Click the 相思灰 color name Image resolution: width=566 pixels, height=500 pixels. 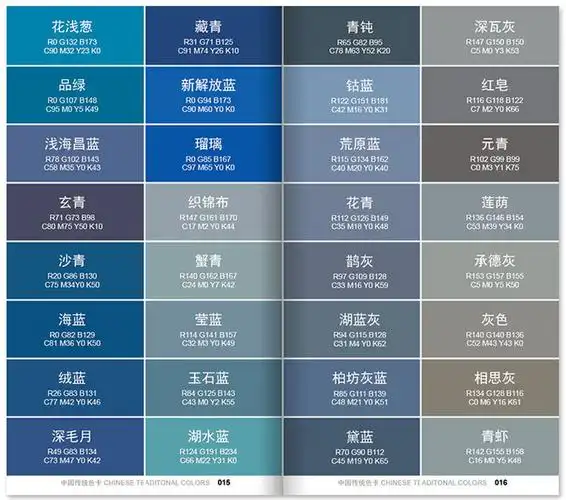pos(495,378)
